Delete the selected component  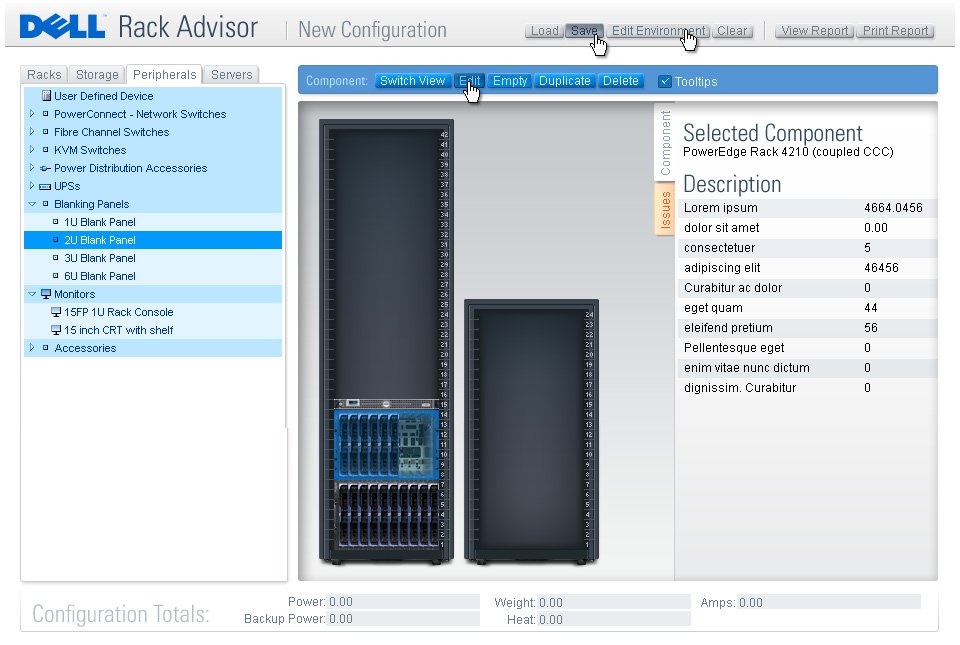pyautogui.click(x=621, y=81)
